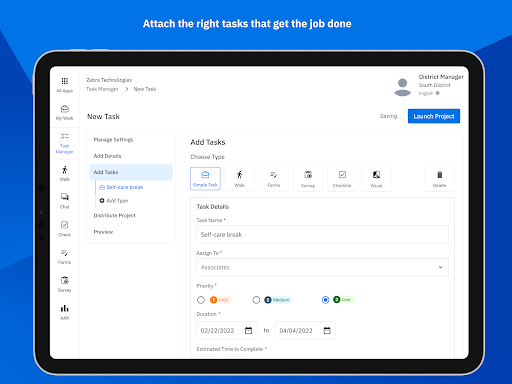Set priority to Medium

(x=256, y=300)
